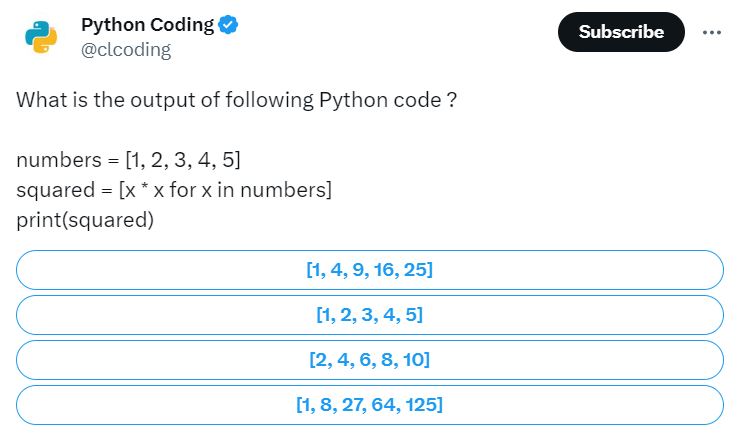
Task: Click the 'numbers = [1, 2, 3, 4, 5]' line
Action: coord(128,160)
